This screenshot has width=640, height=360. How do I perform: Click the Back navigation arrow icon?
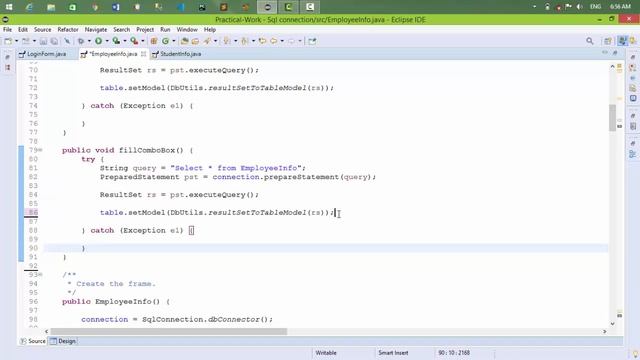tap(273, 41)
